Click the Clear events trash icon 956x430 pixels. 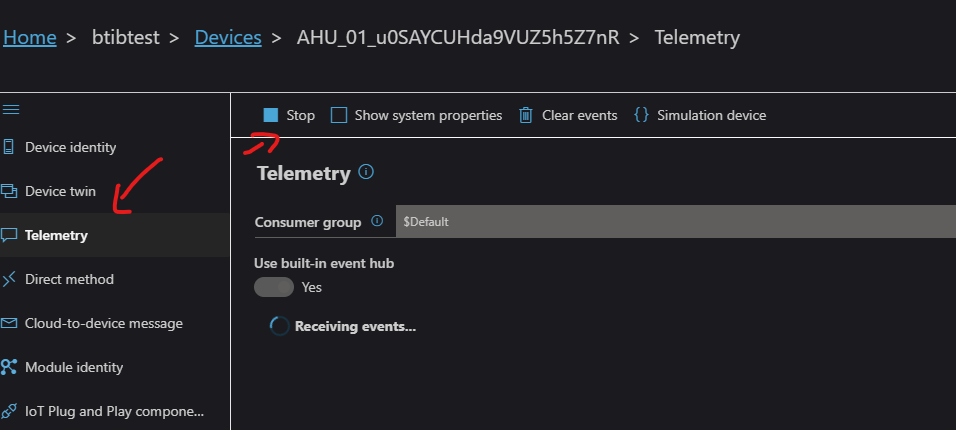coord(526,115)
